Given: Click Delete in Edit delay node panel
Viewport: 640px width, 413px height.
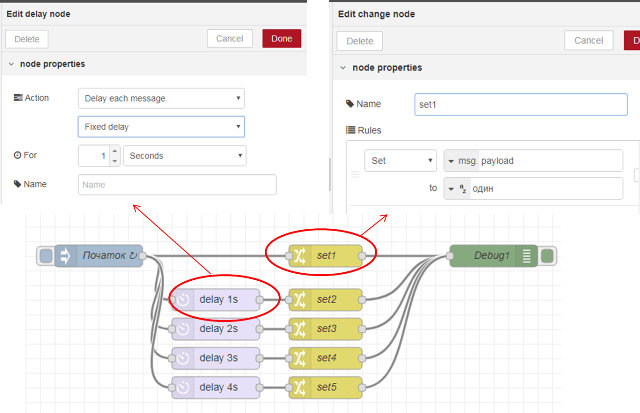Looking at the screenshot, I should (x=27, y=39).
